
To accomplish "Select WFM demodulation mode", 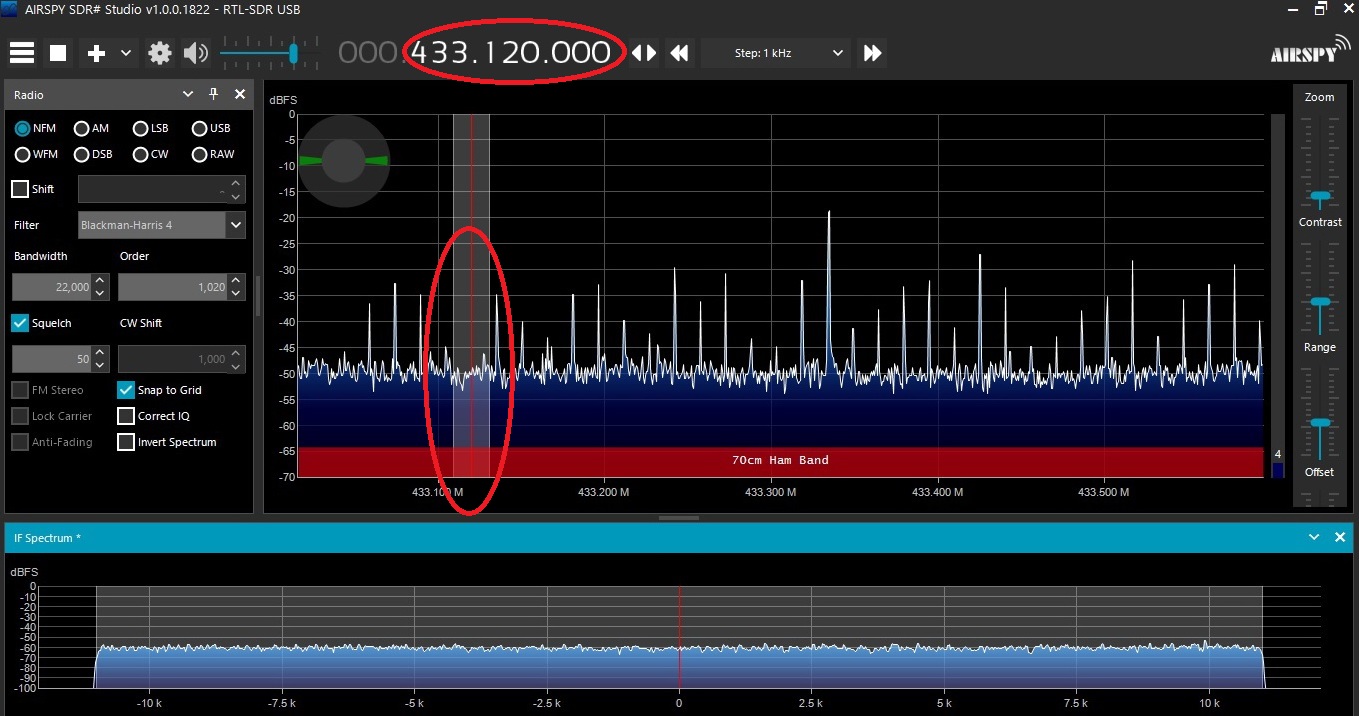I will tap(36, 154).
